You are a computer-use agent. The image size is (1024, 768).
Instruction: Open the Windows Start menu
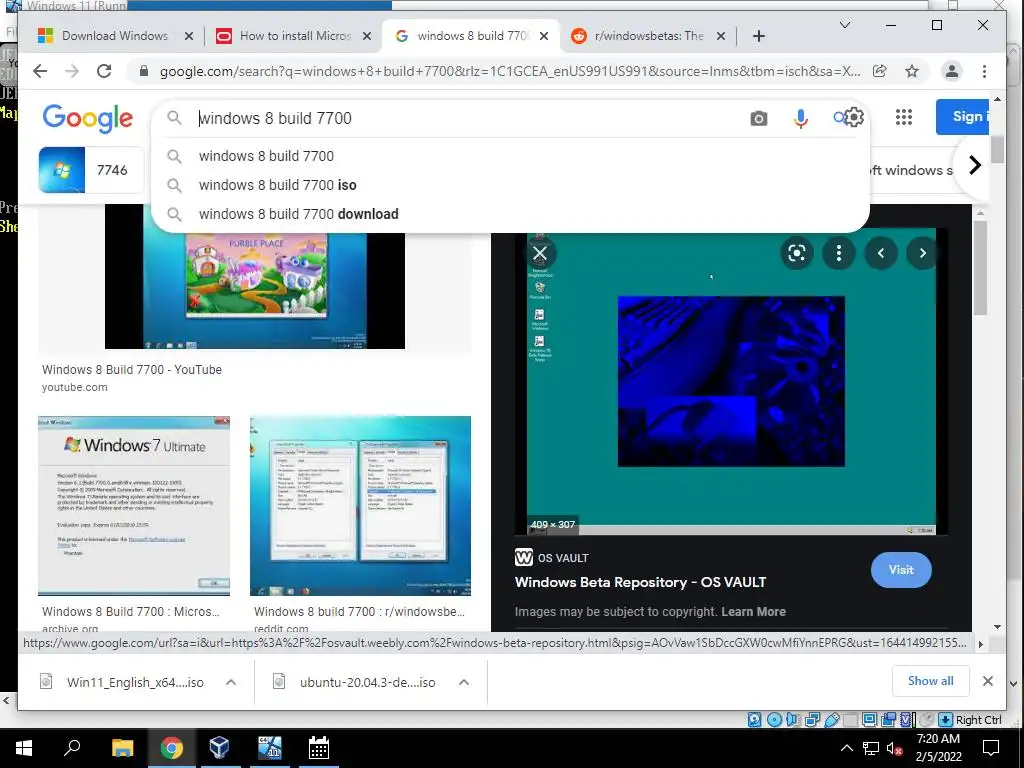(24, 748)
